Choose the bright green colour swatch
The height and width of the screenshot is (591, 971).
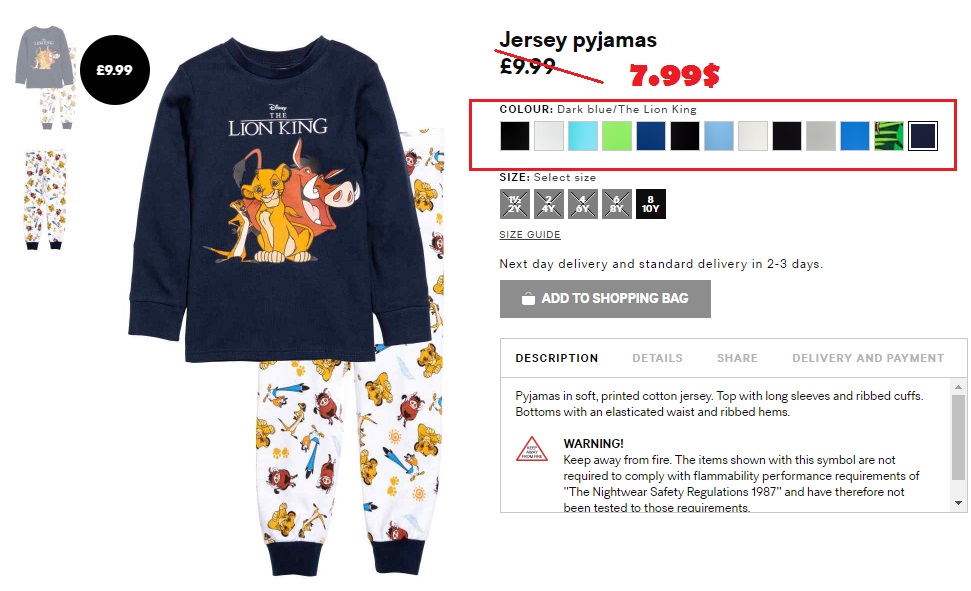point(617,136)
